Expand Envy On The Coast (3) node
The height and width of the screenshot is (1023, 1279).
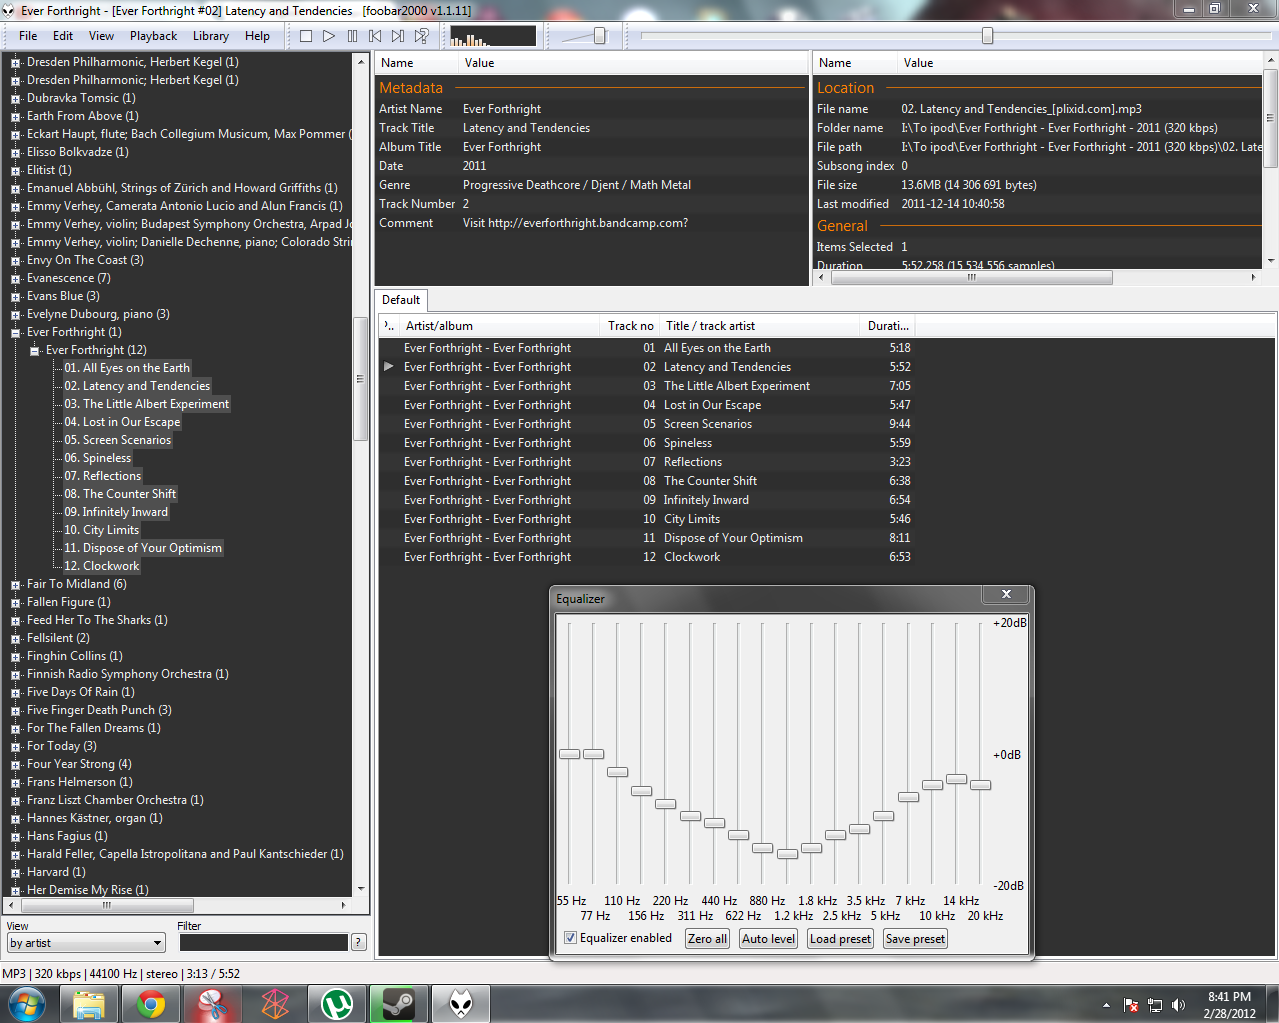tap(15, 261)
